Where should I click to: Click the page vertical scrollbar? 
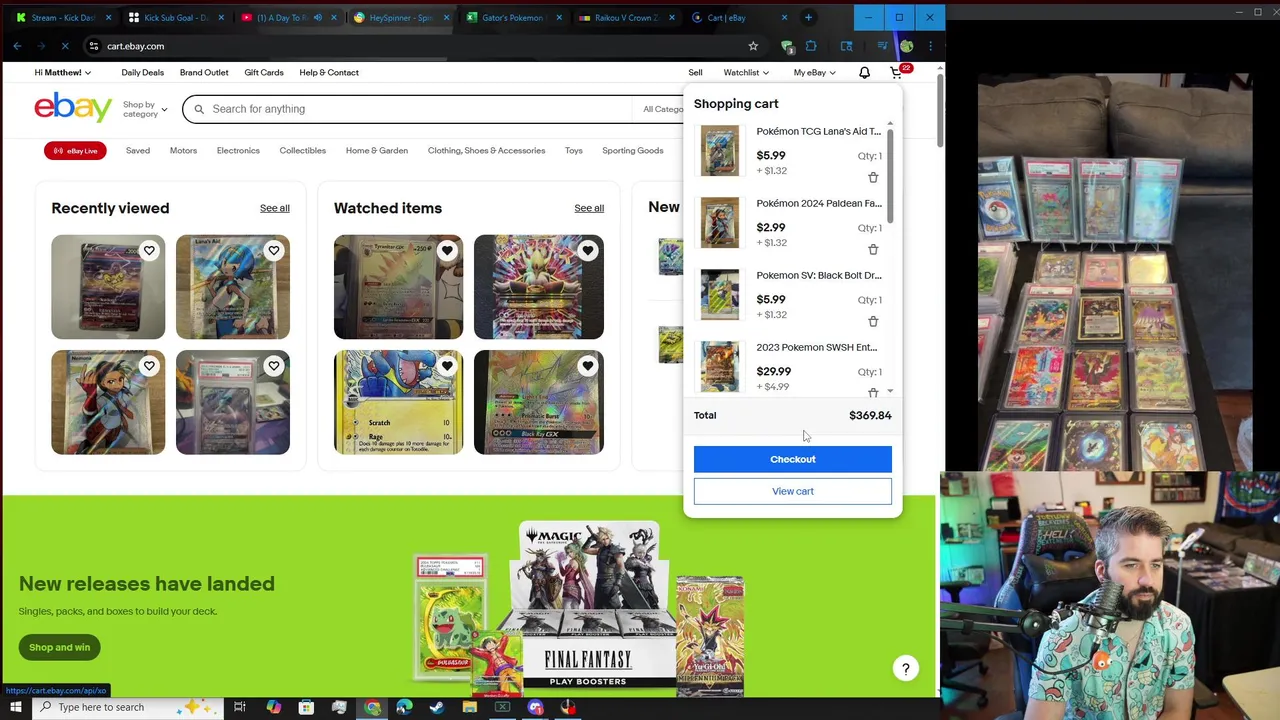940,110
